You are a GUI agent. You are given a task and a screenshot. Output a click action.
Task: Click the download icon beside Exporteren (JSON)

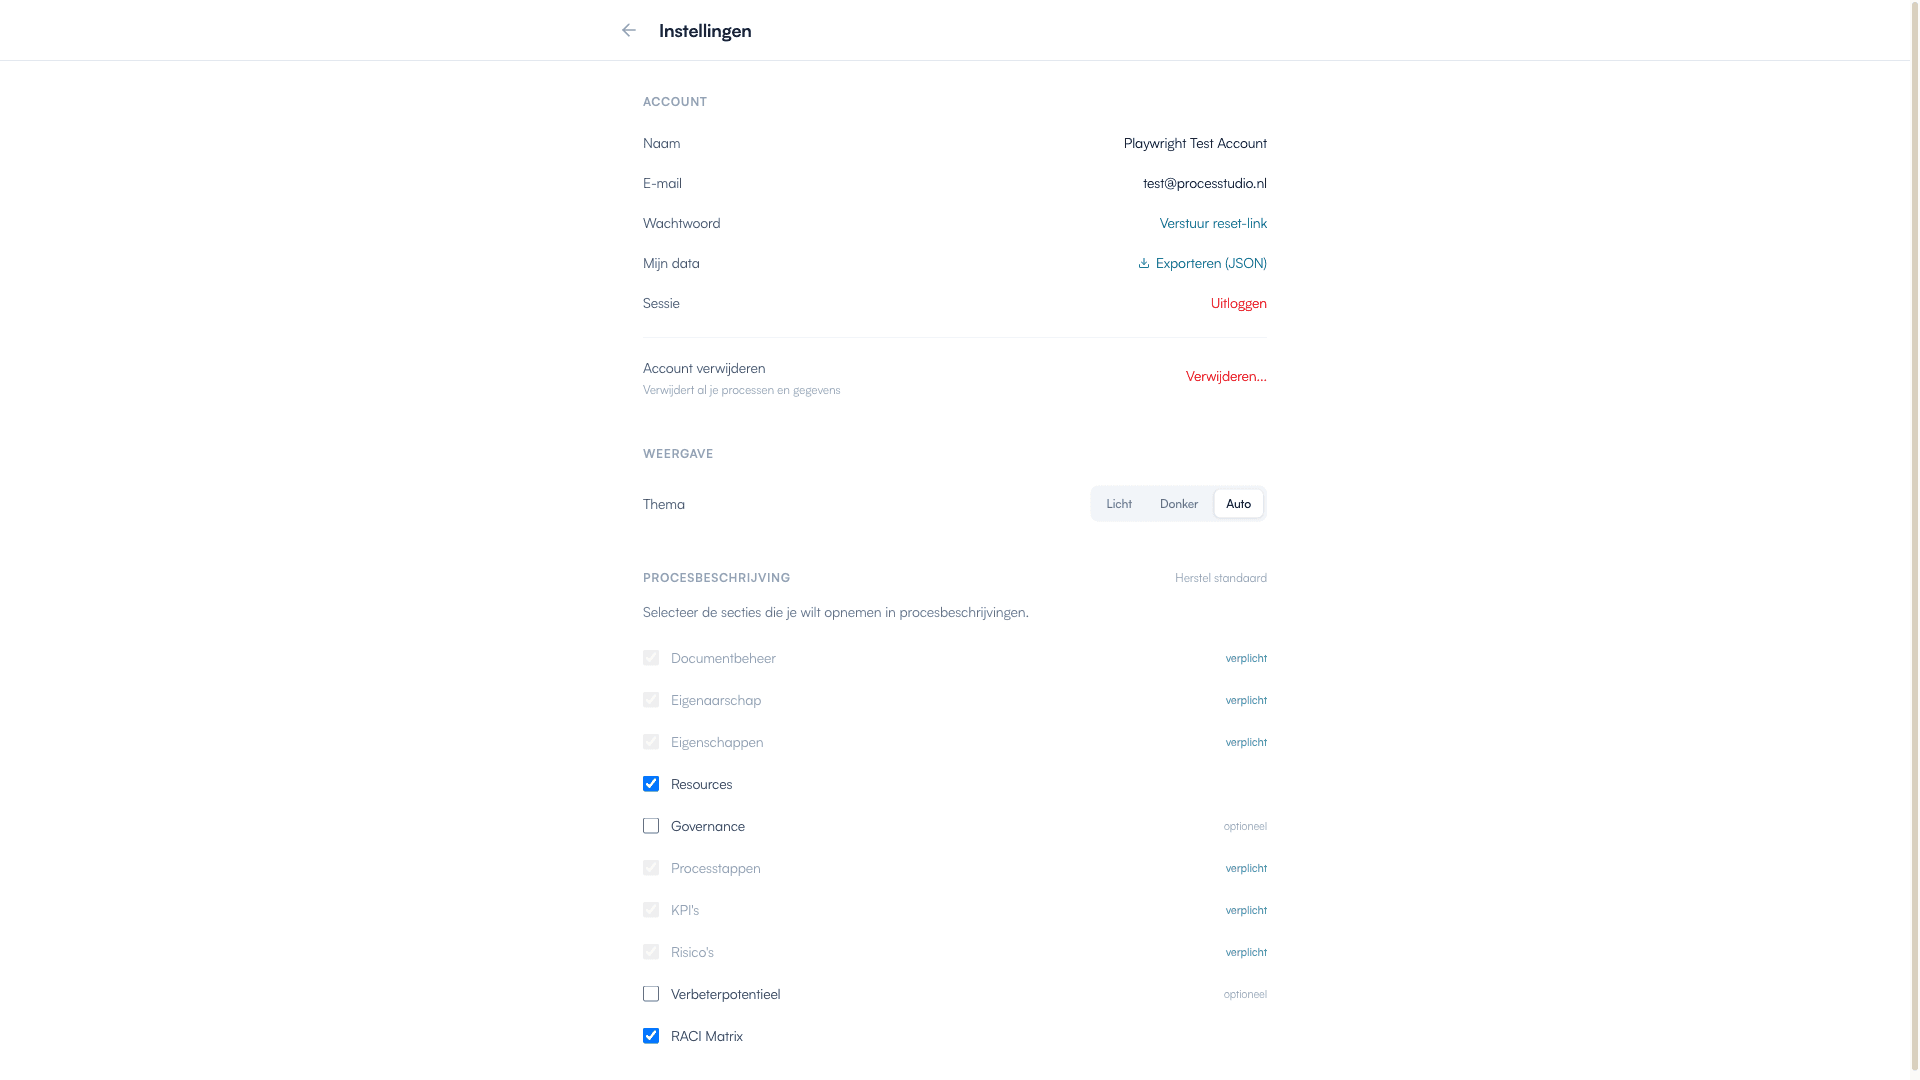(x=1143, y=263)
